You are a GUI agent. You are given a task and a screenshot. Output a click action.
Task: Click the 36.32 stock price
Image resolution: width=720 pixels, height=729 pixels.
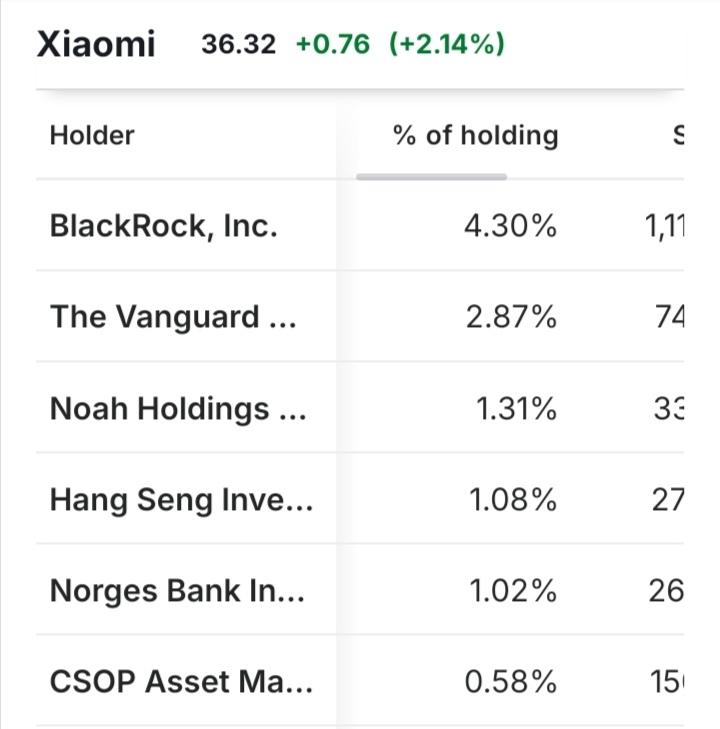238,45
